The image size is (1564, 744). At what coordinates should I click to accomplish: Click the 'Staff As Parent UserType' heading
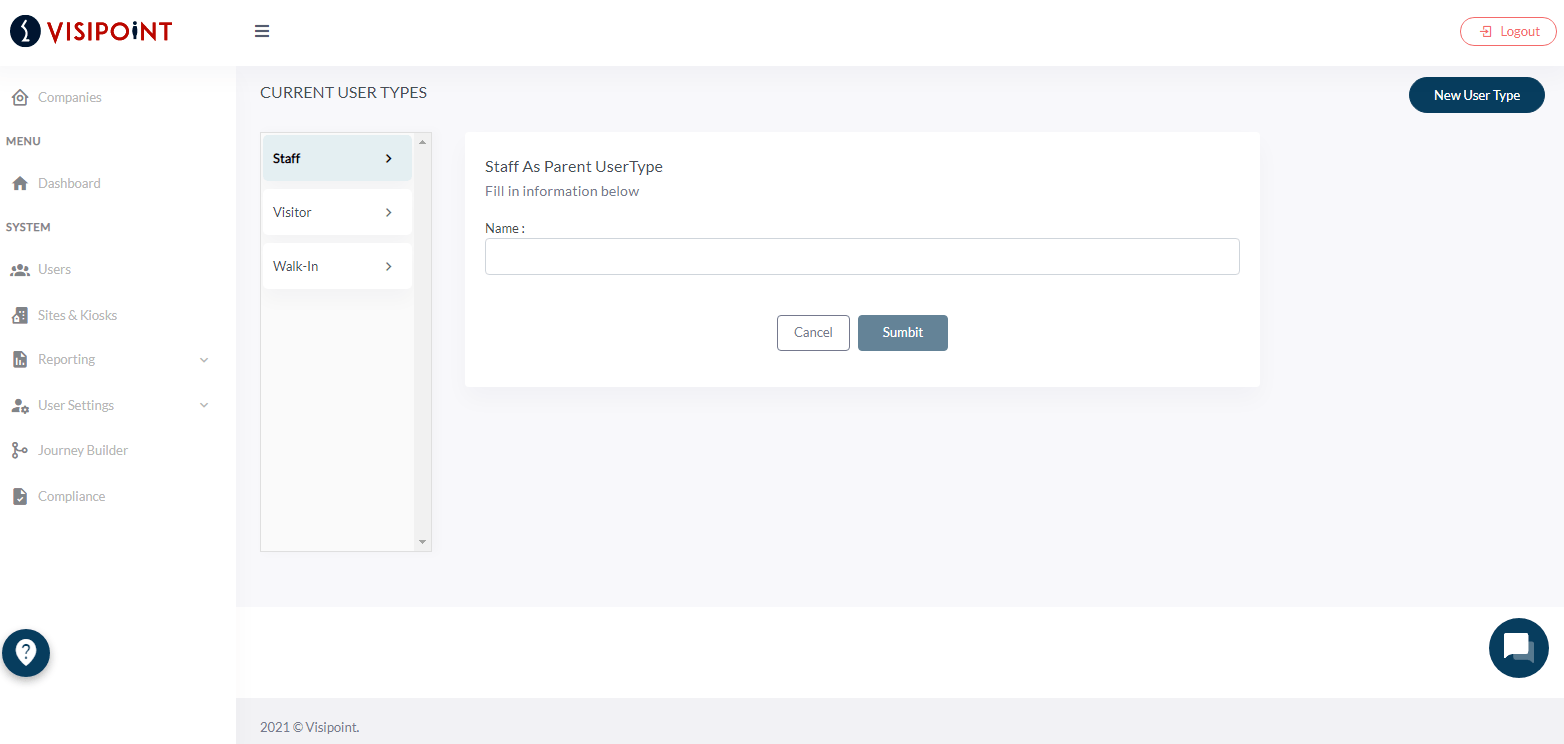[x=574, y=167]
